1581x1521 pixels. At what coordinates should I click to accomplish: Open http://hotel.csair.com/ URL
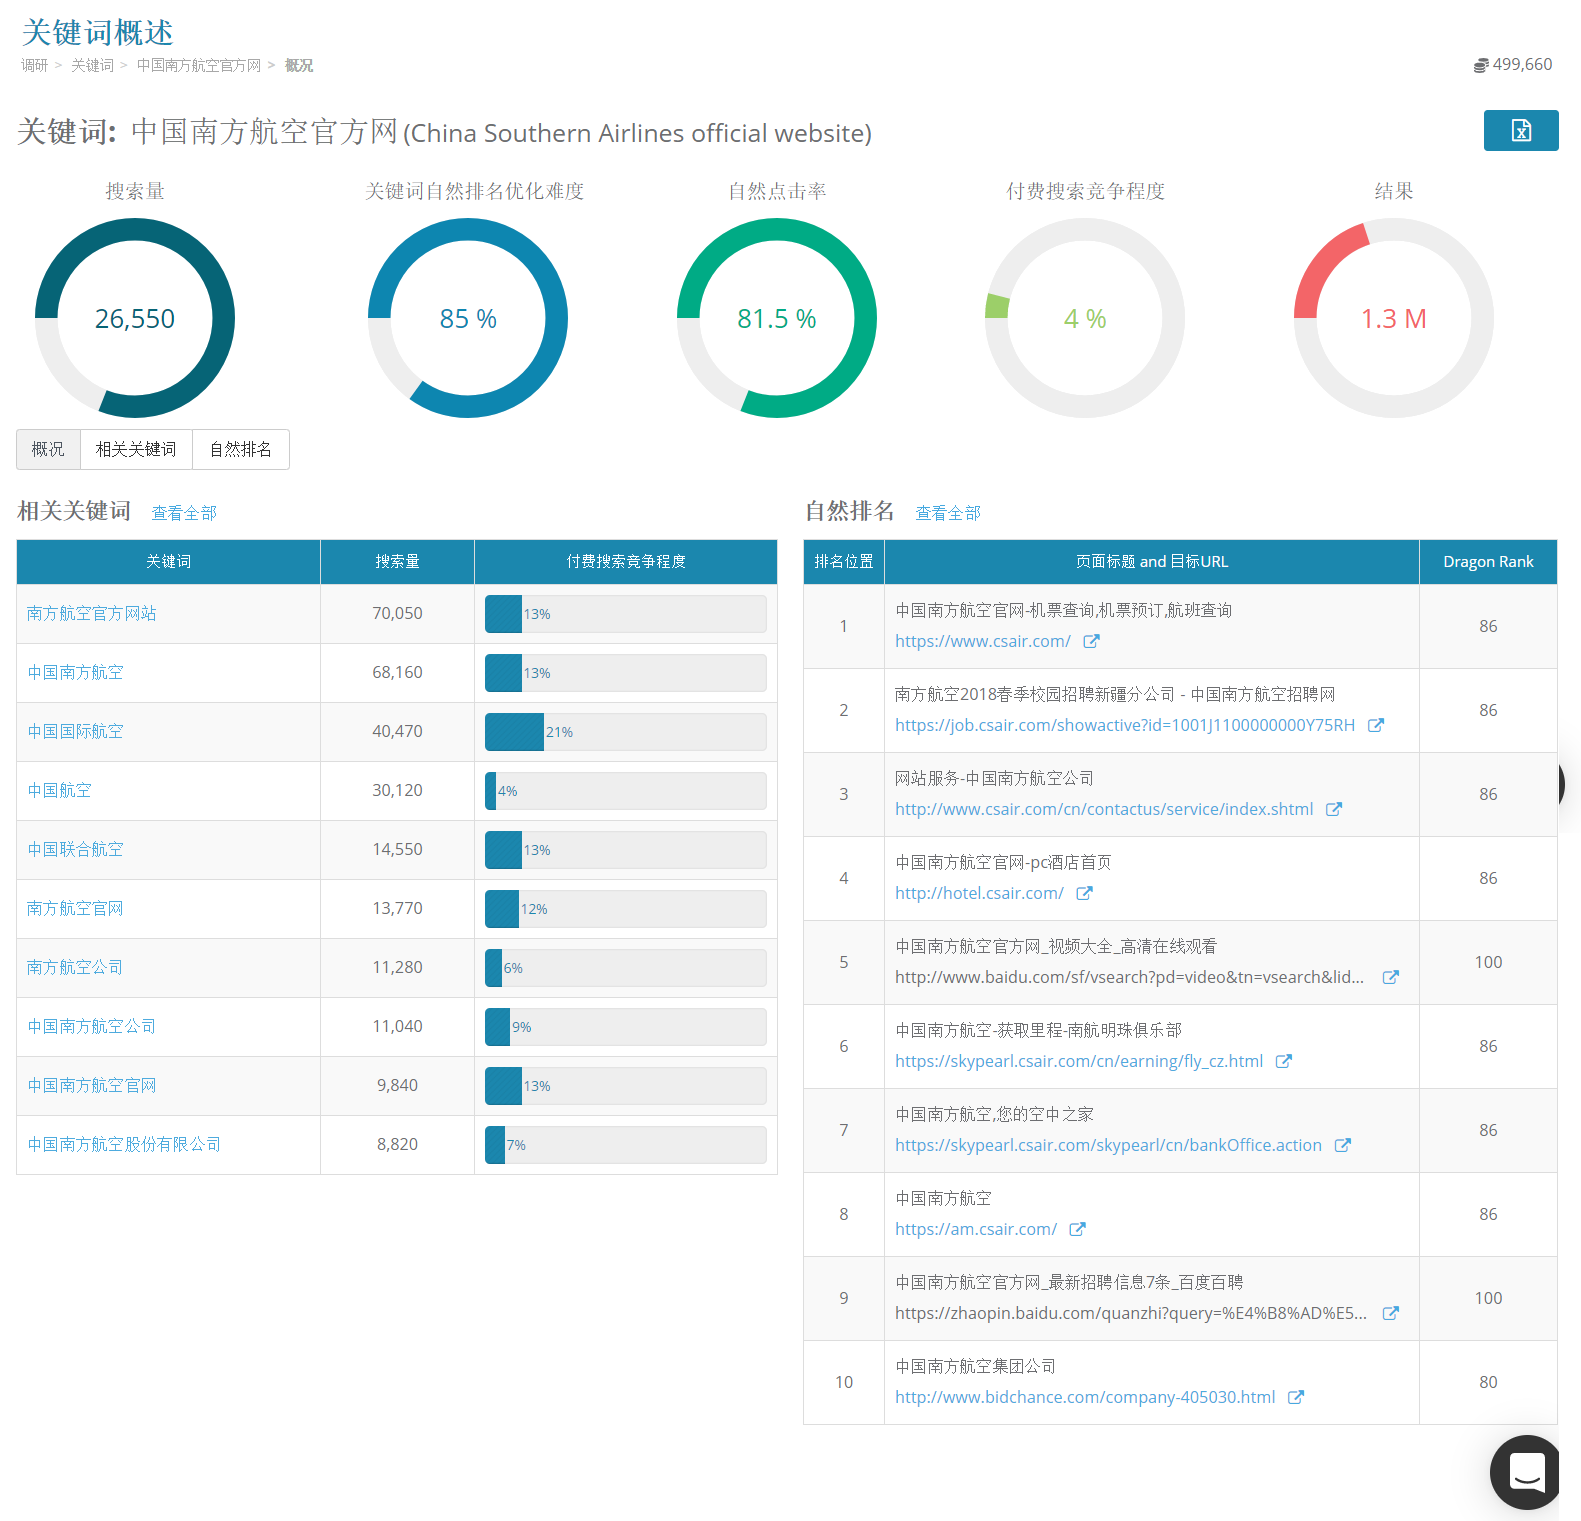(x=979, y=893)
